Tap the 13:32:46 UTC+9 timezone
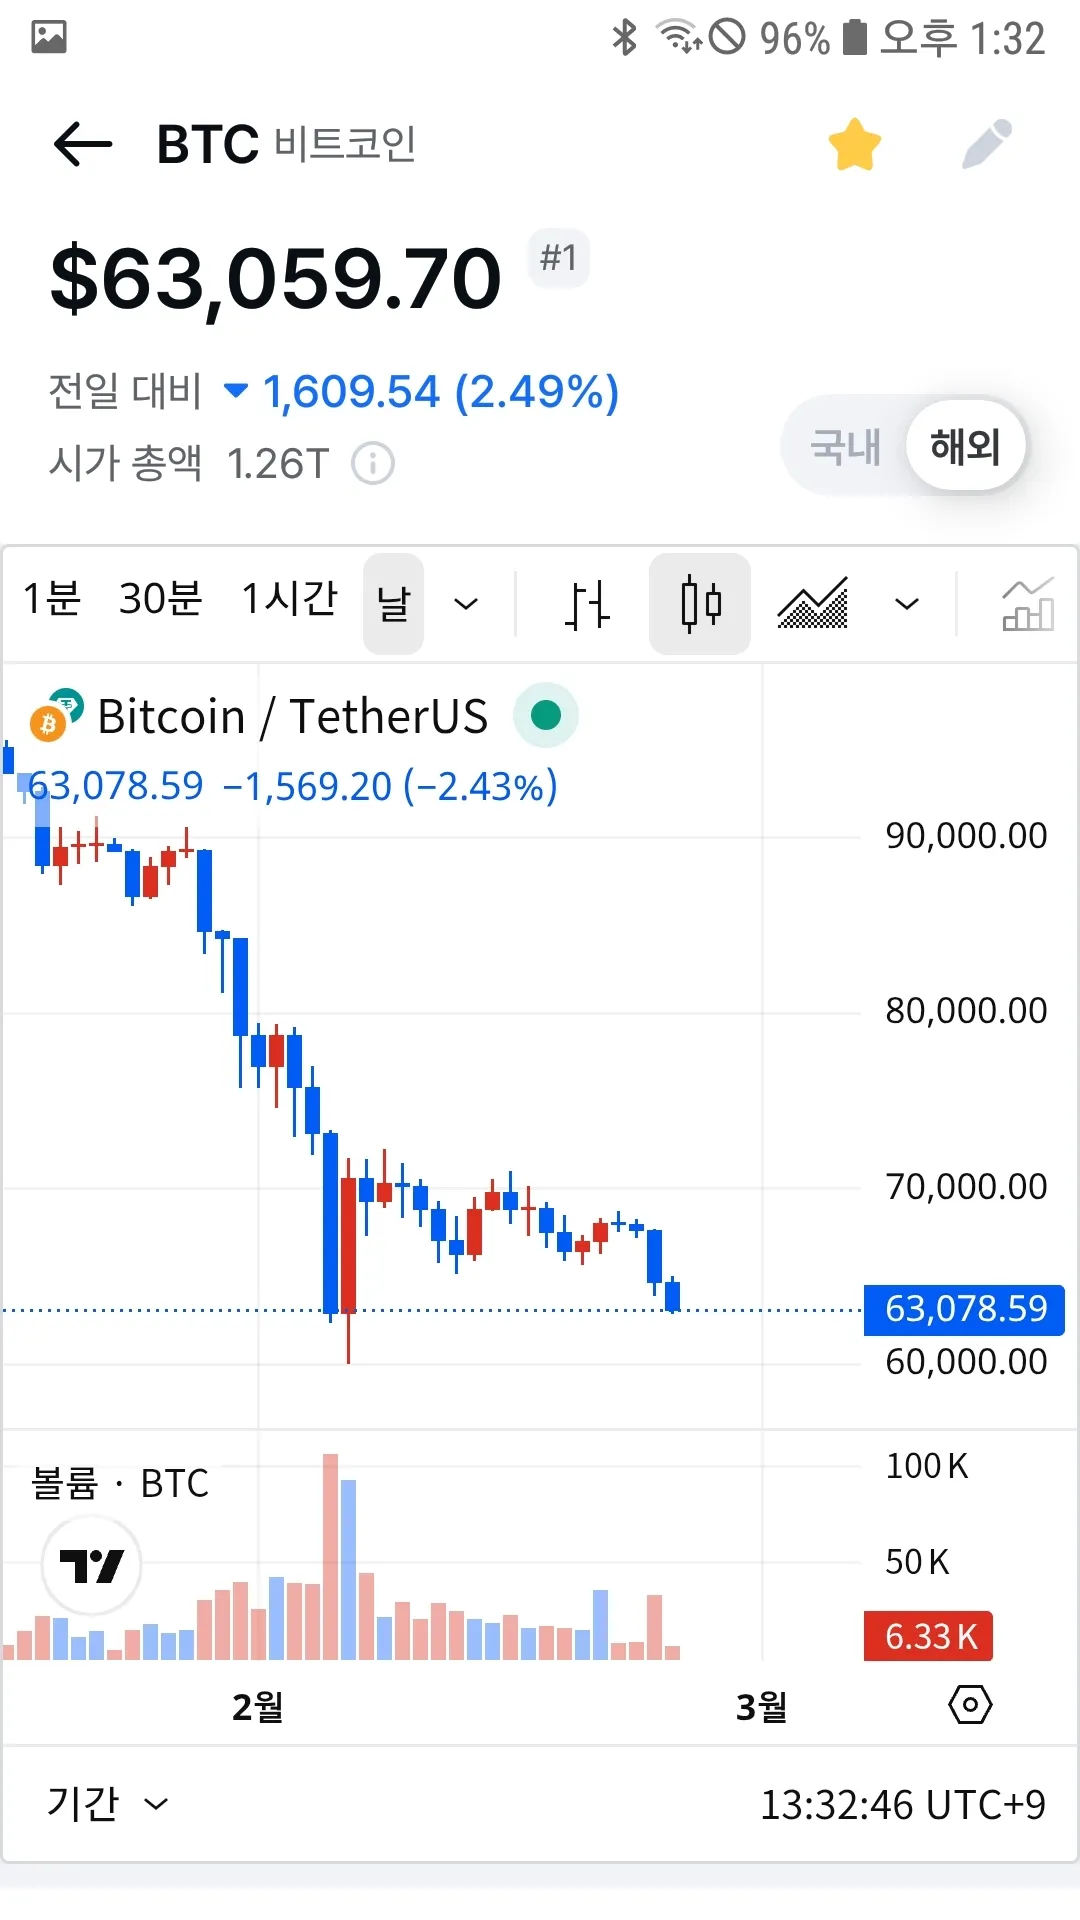Image resolution: width=1080 pixels, height=1920 pixels. coord(902,1805)
